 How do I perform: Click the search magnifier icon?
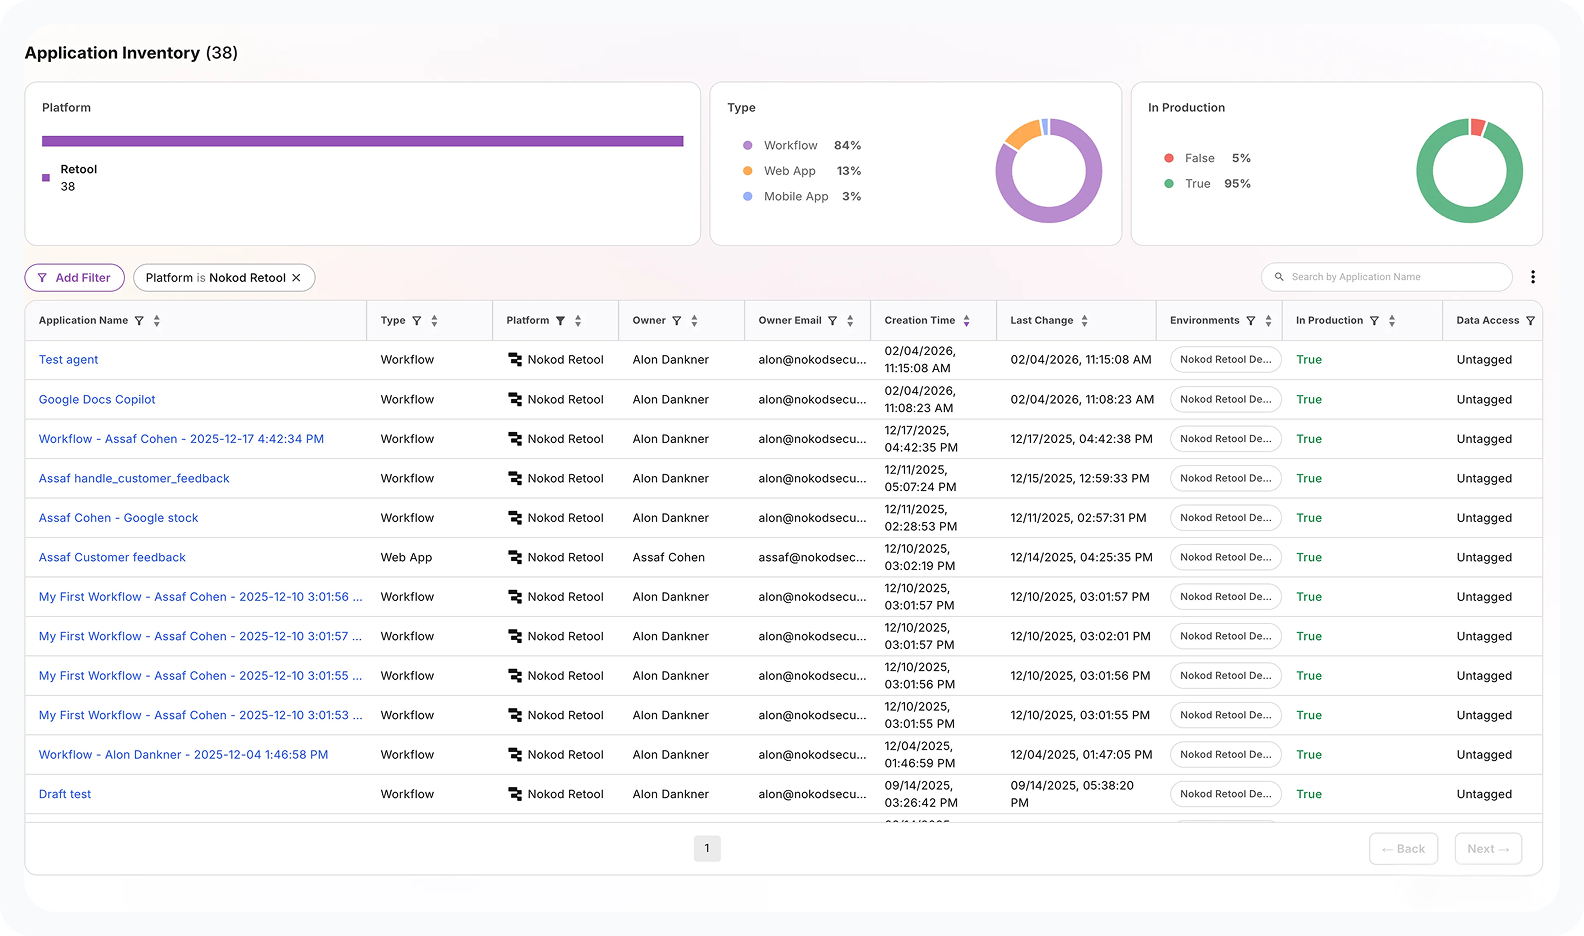tap(1279, 277)
